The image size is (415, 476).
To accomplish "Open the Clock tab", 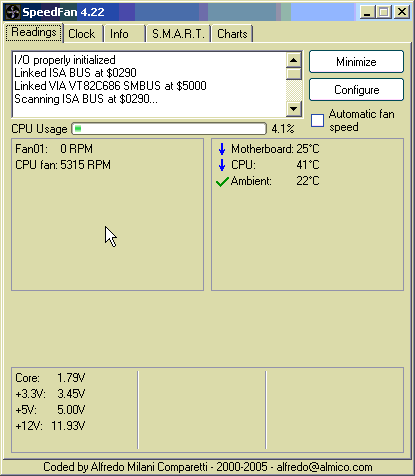I will [83, 34].
